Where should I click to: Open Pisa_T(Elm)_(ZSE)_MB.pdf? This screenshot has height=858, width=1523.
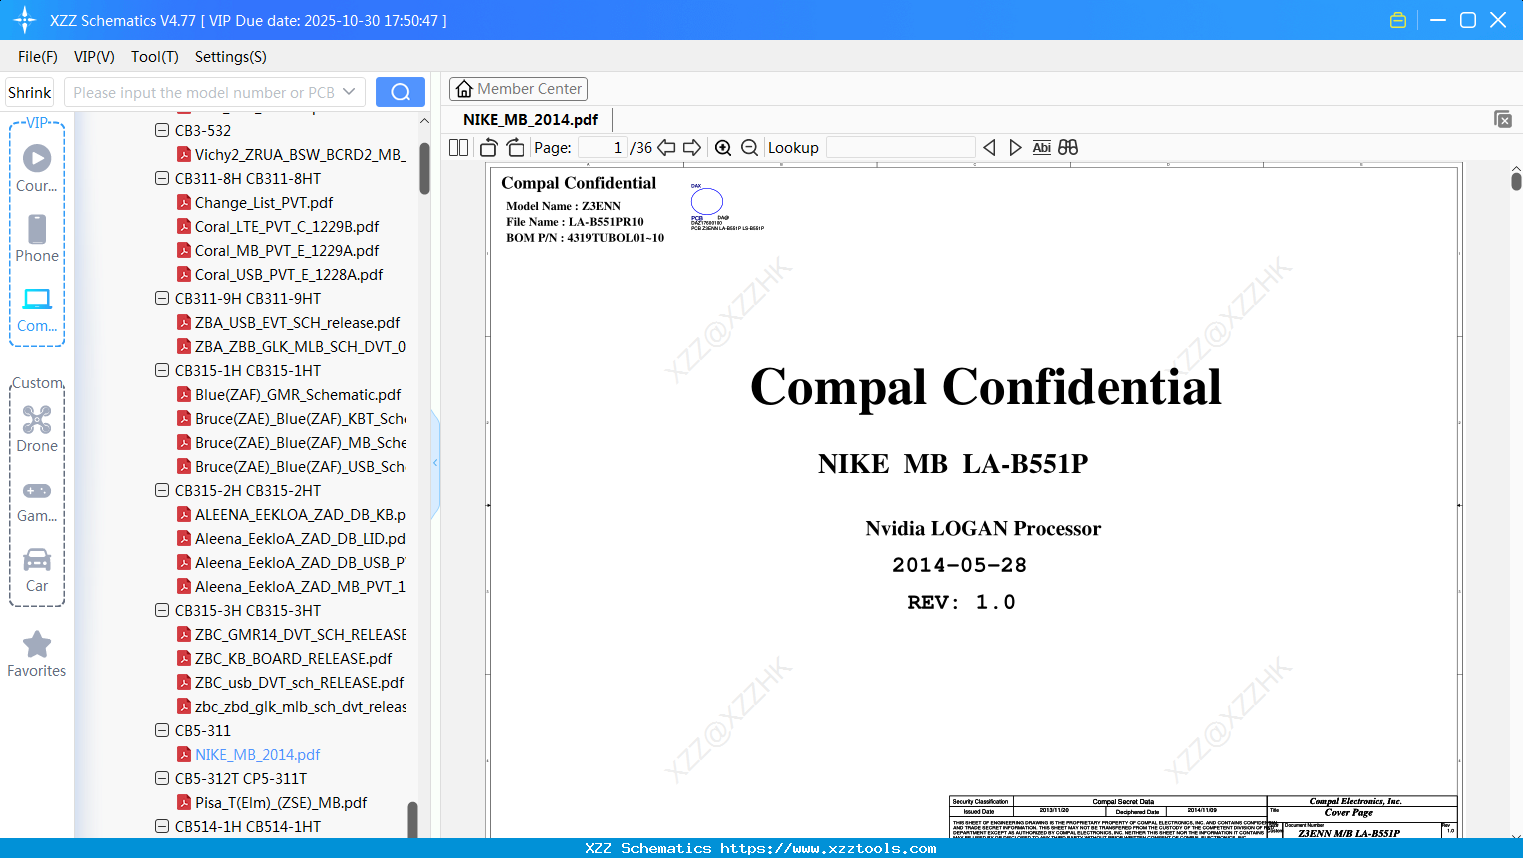coord(272,802)
